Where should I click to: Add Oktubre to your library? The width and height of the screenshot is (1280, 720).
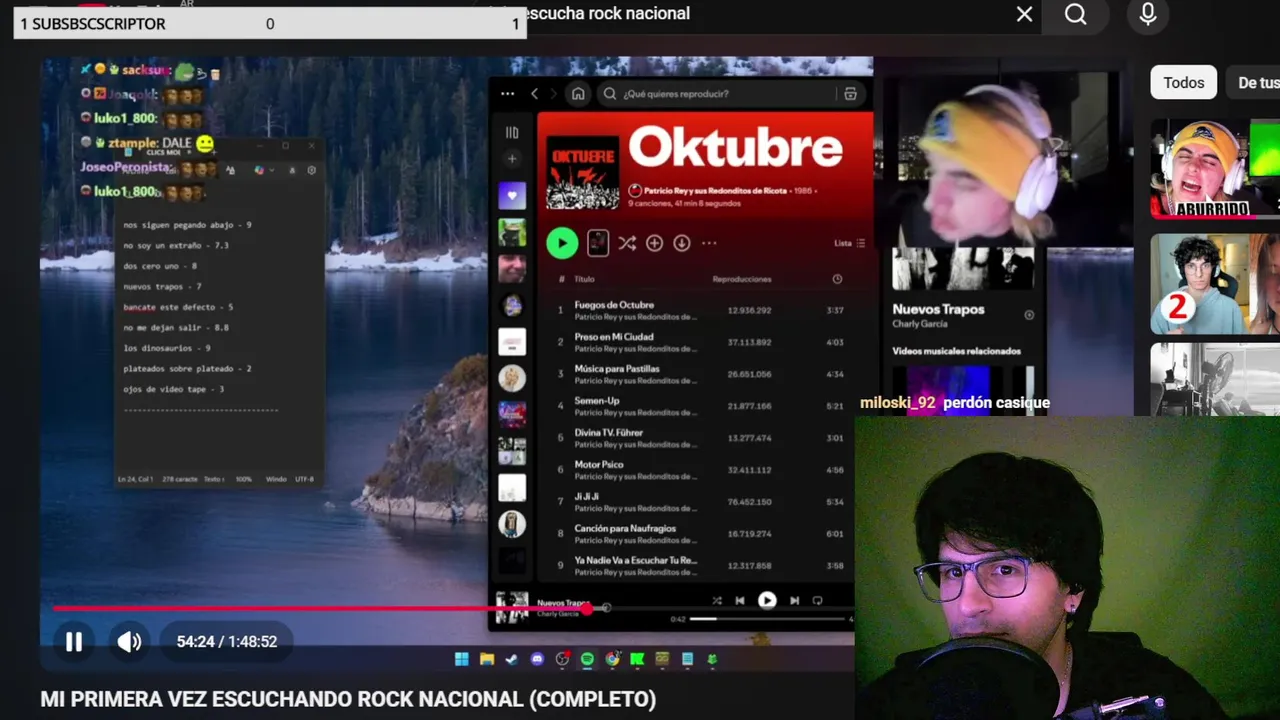click(654, 243)
